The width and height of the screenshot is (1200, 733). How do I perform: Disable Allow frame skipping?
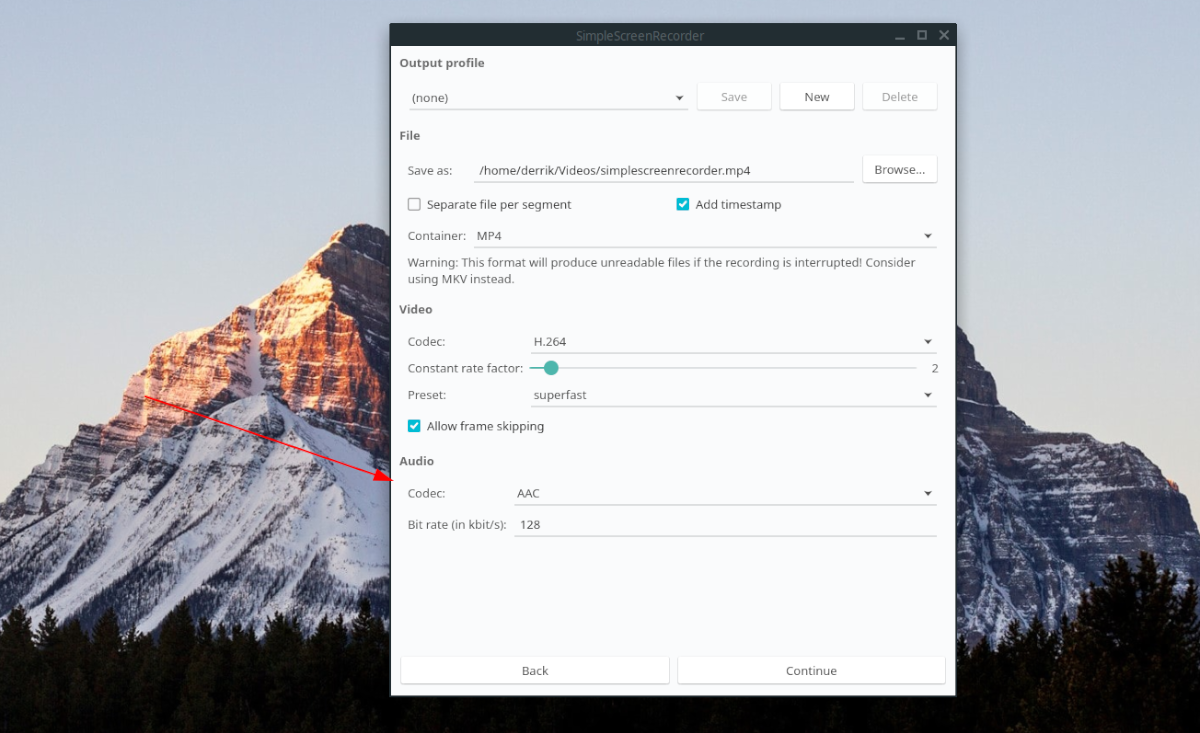tap(414, 426)
